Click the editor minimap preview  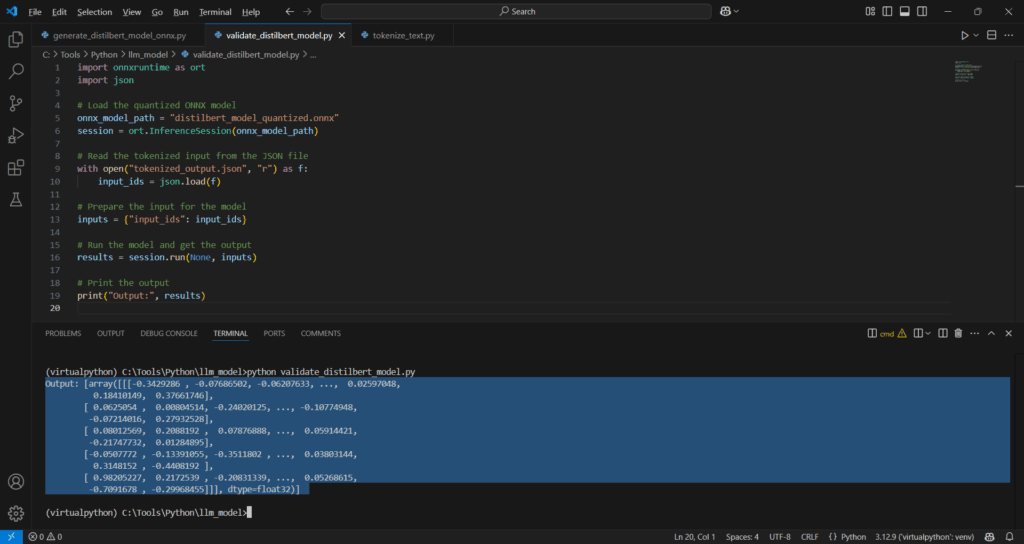tap(968, 71)
